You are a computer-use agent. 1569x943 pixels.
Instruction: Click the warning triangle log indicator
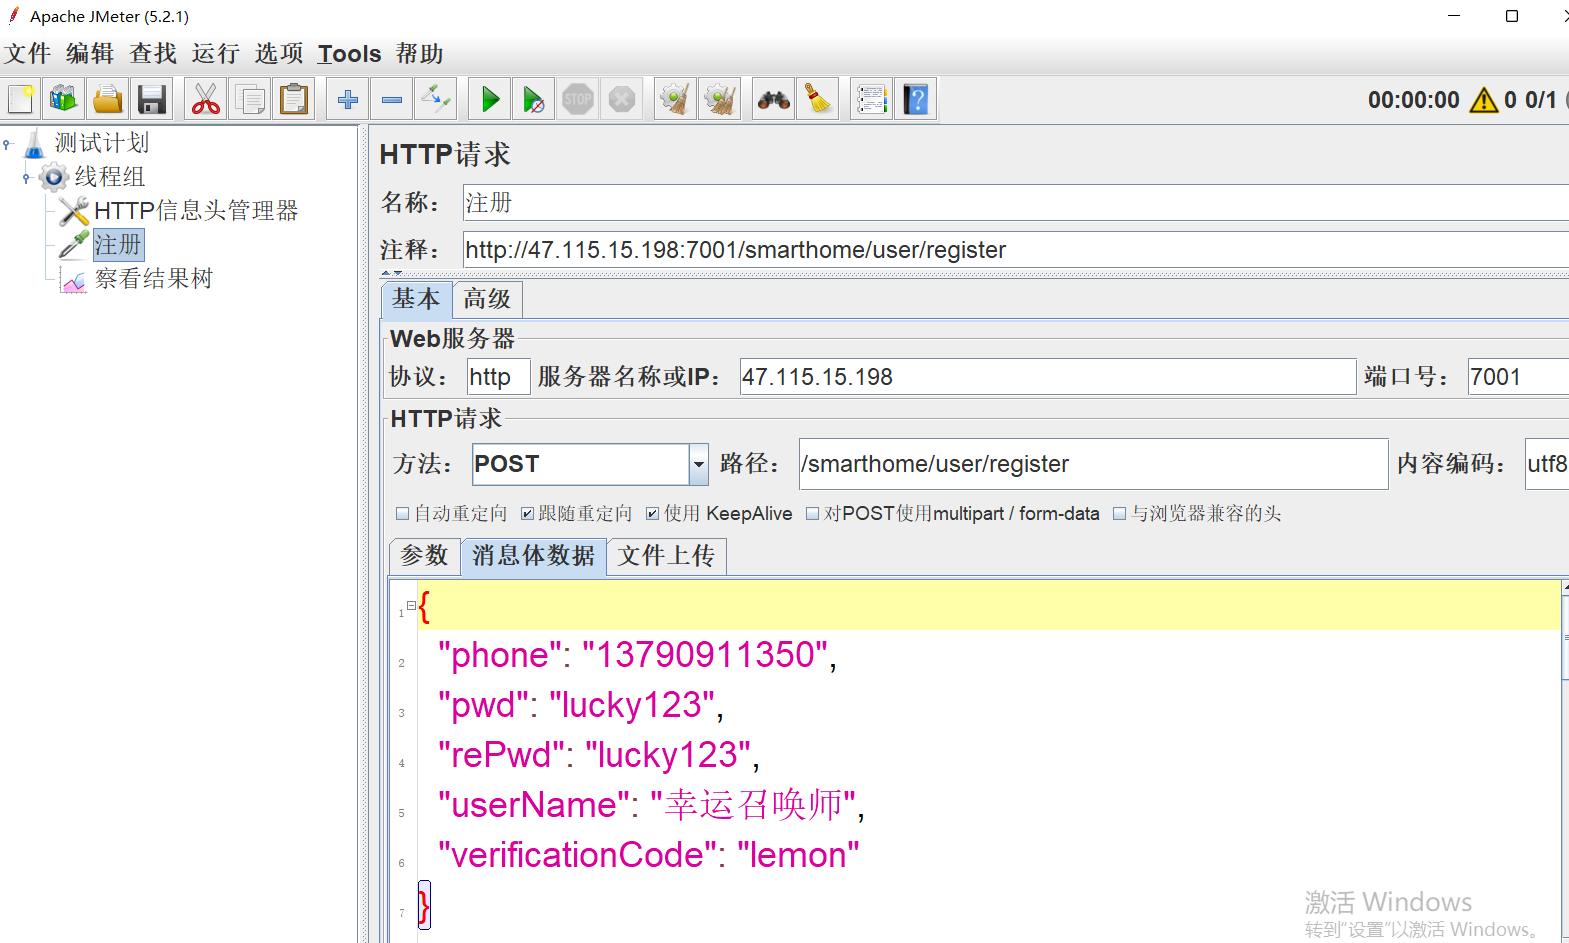tap(1484, 100)
